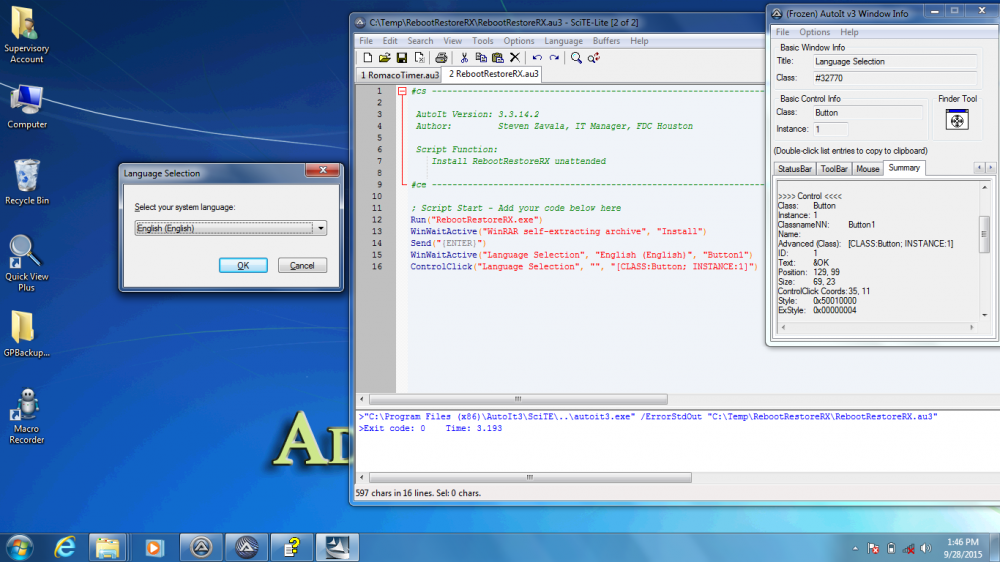Open Window Info File menu

coord(783,32)
